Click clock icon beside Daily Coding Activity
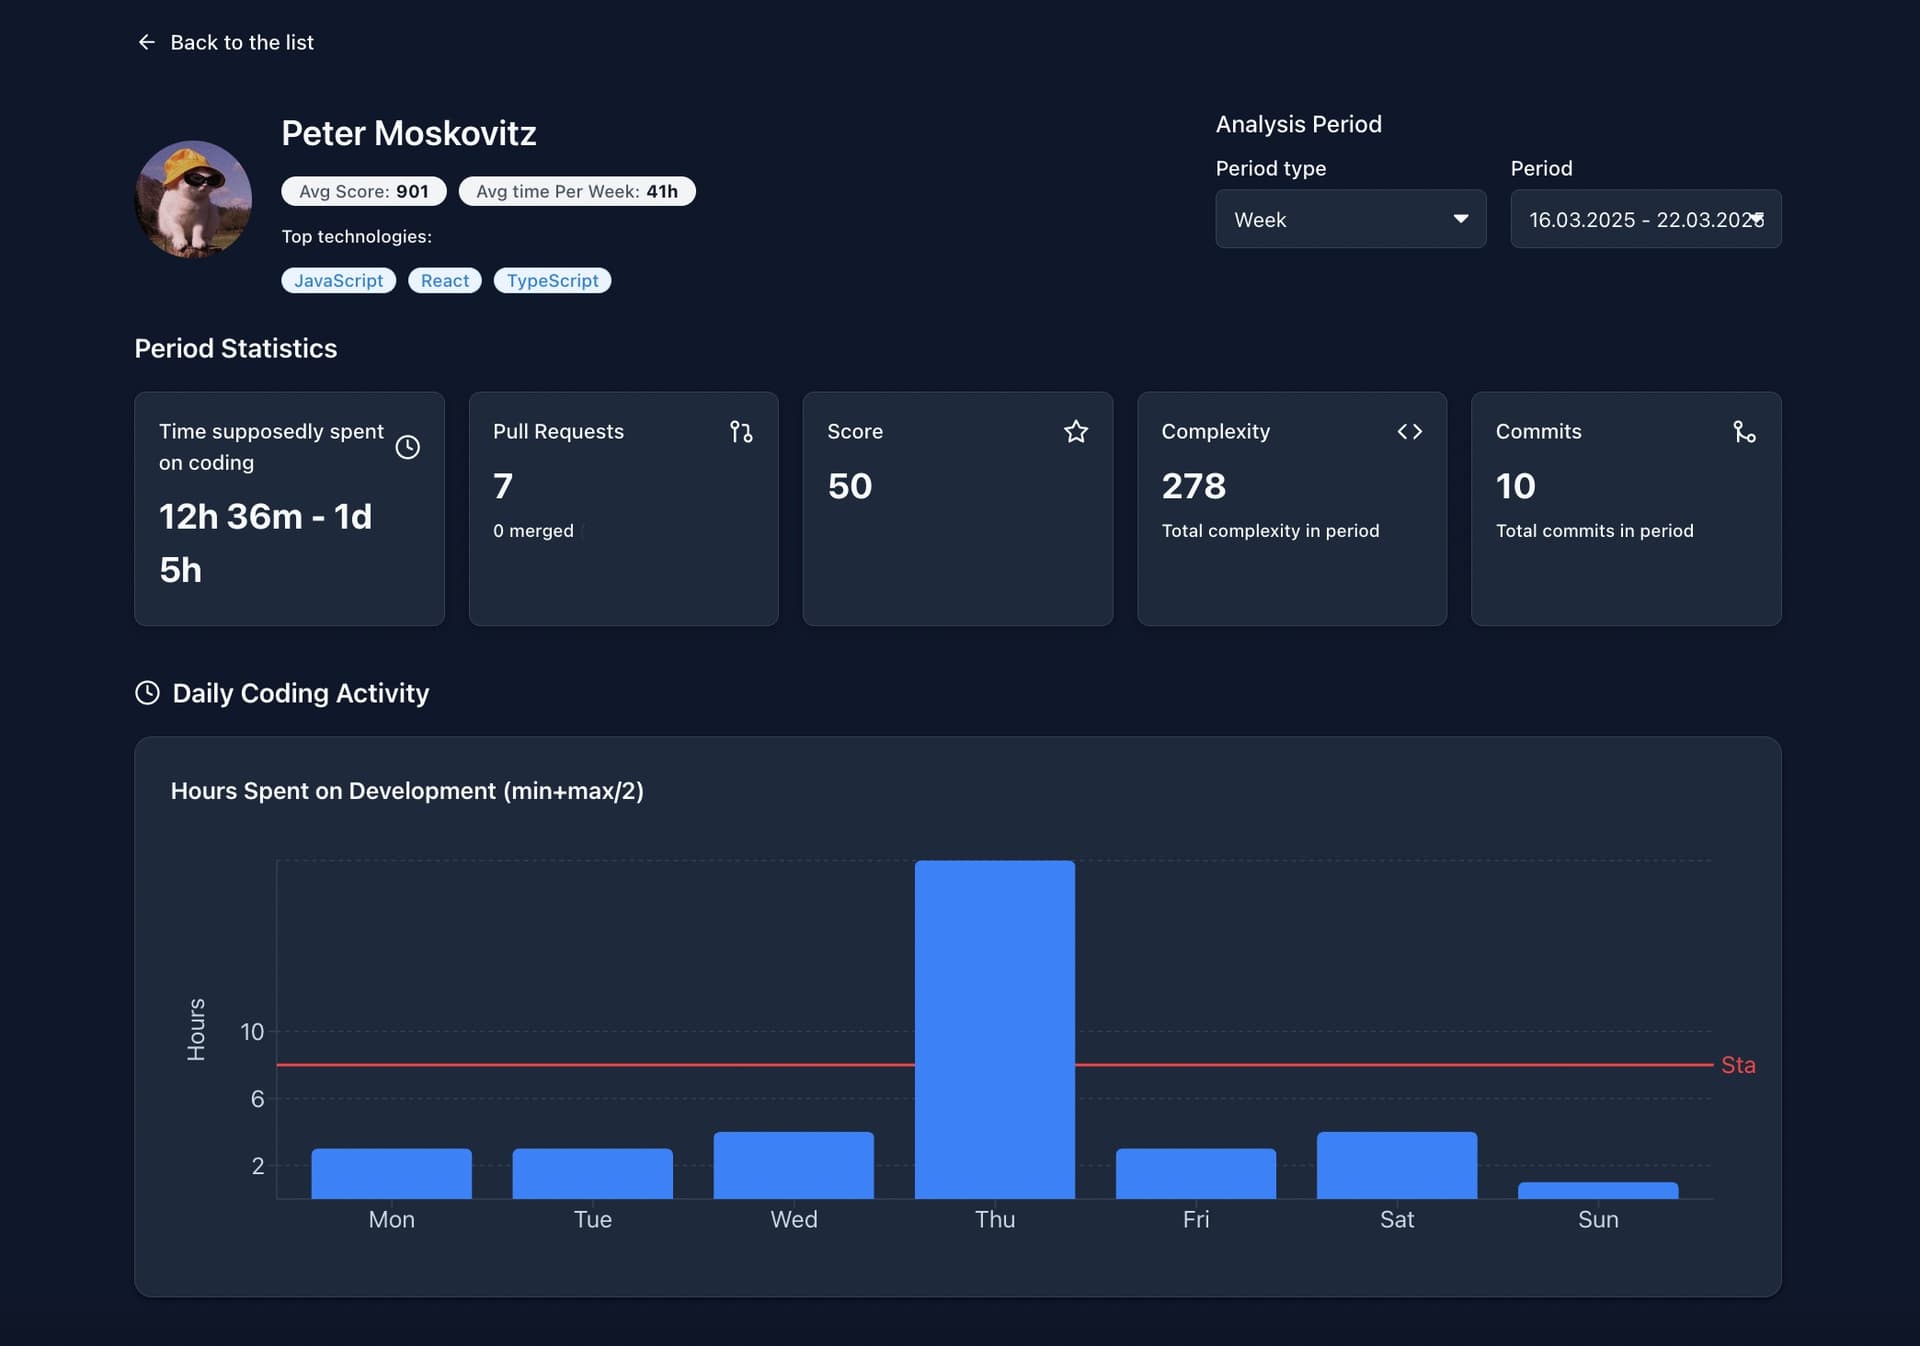The height and width of the screenshot is (1346, 1920). (147, 693)
